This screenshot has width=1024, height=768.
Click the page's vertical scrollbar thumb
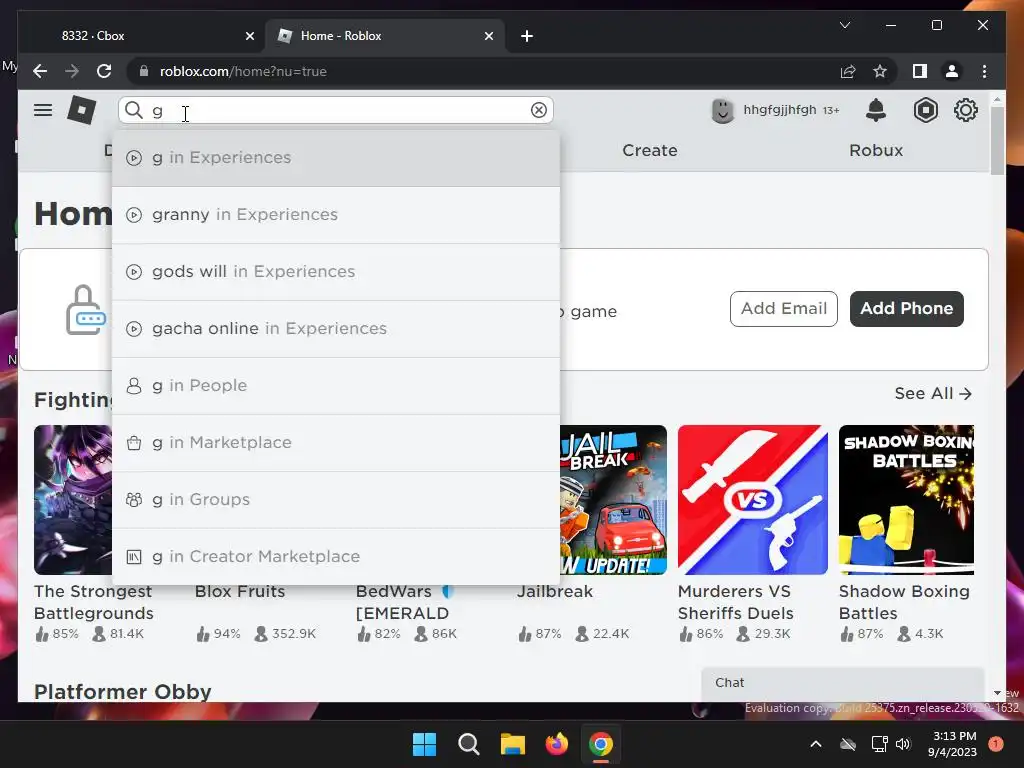pos(997,140)
